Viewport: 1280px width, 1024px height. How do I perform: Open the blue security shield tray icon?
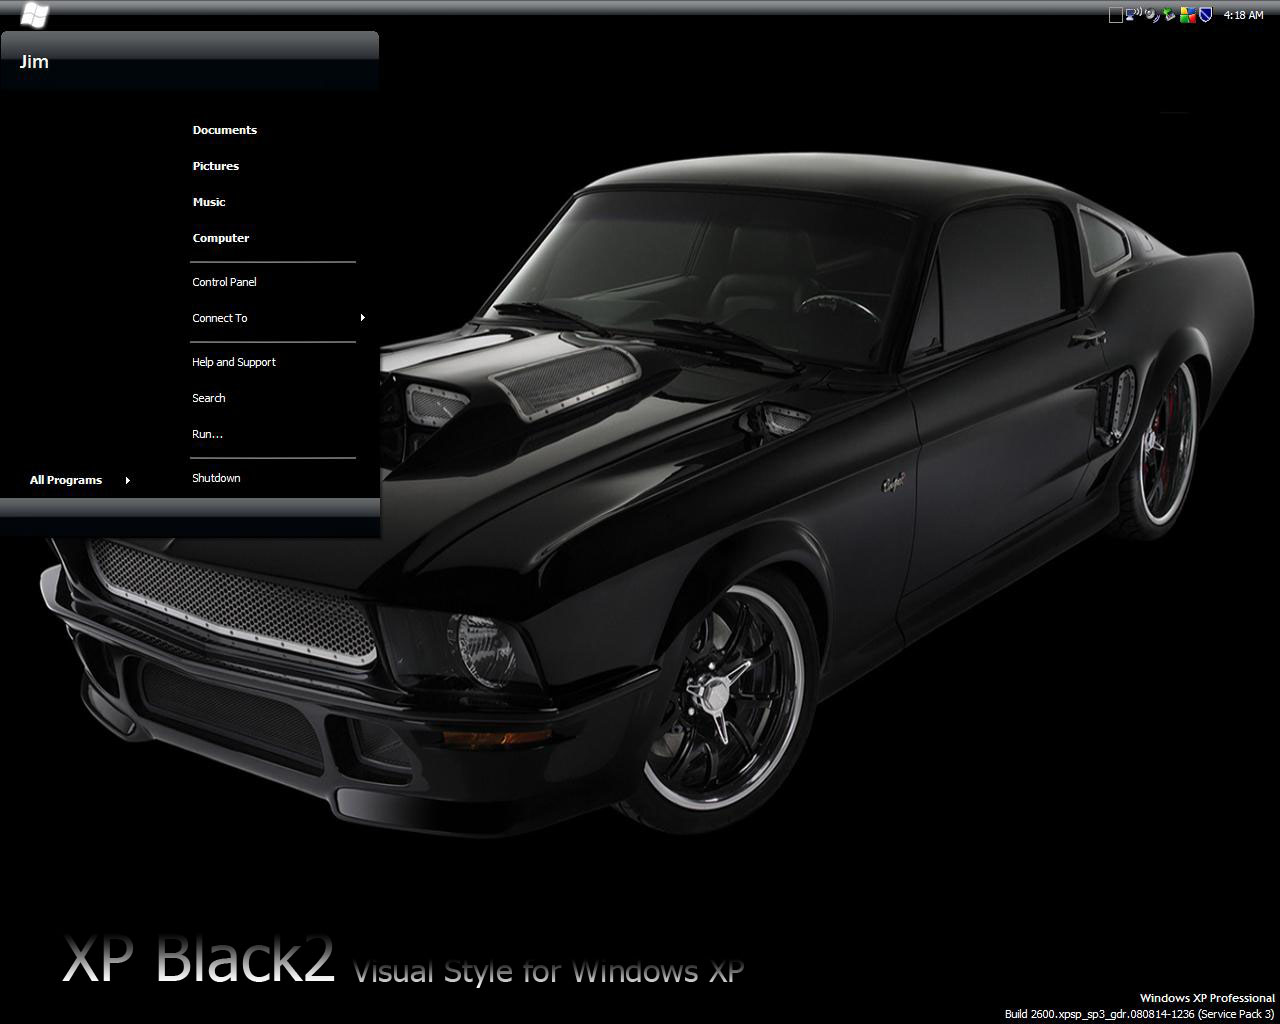[x=1205, y=15]
